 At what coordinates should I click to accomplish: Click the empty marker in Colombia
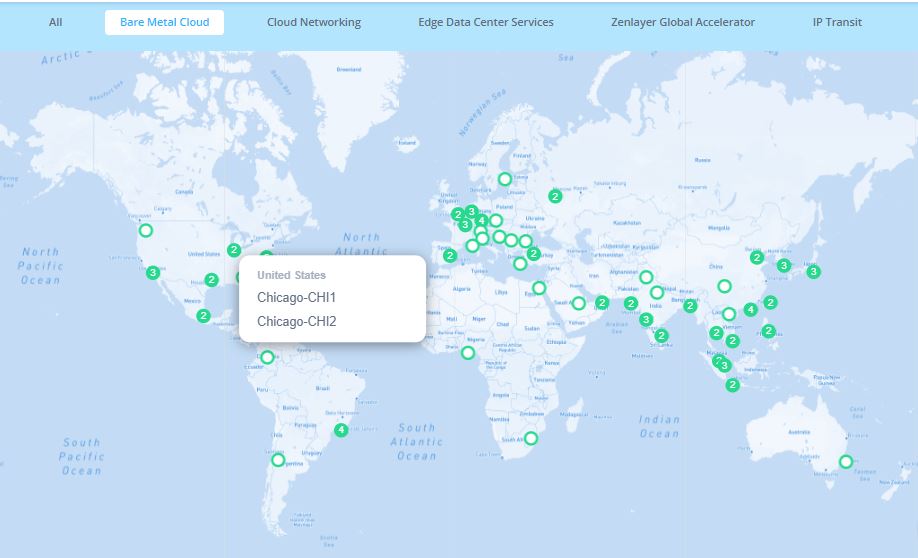267,357
